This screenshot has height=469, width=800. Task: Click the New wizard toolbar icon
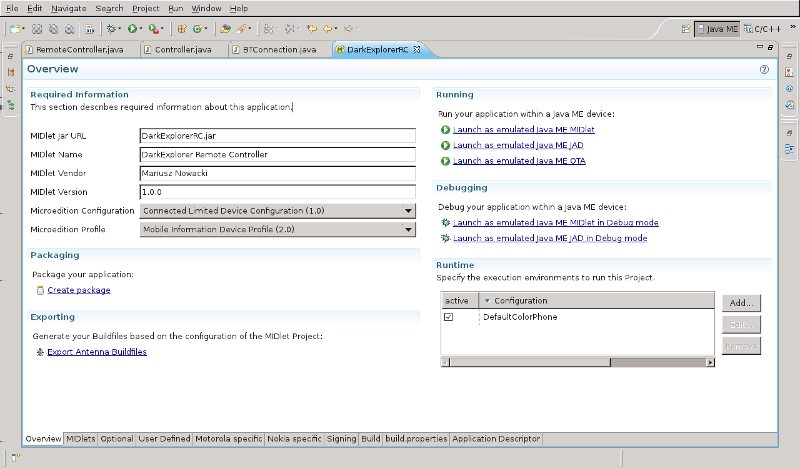click(14, 29)
